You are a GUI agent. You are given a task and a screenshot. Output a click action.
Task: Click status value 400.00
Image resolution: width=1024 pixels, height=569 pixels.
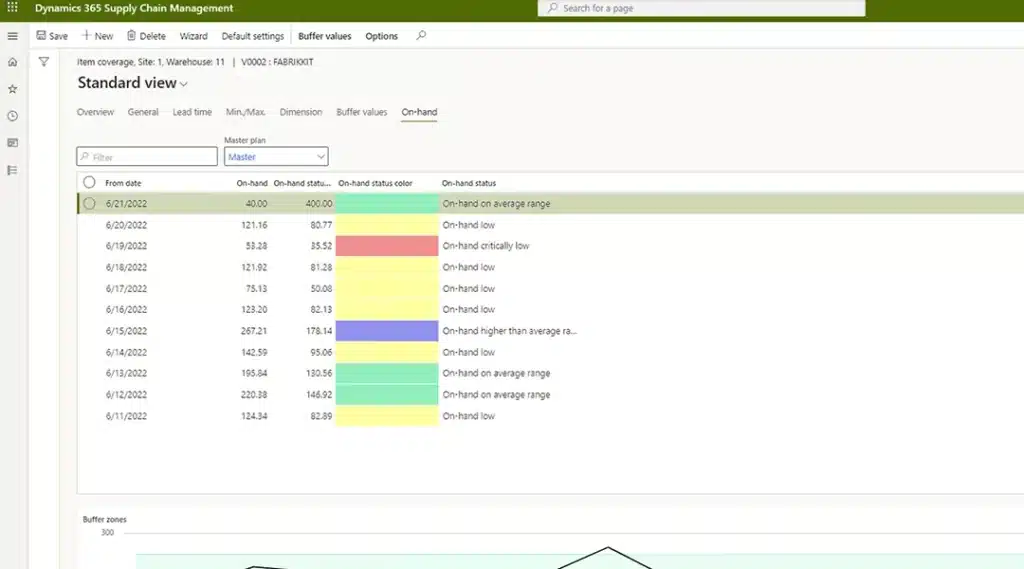[x=319, y=204]
